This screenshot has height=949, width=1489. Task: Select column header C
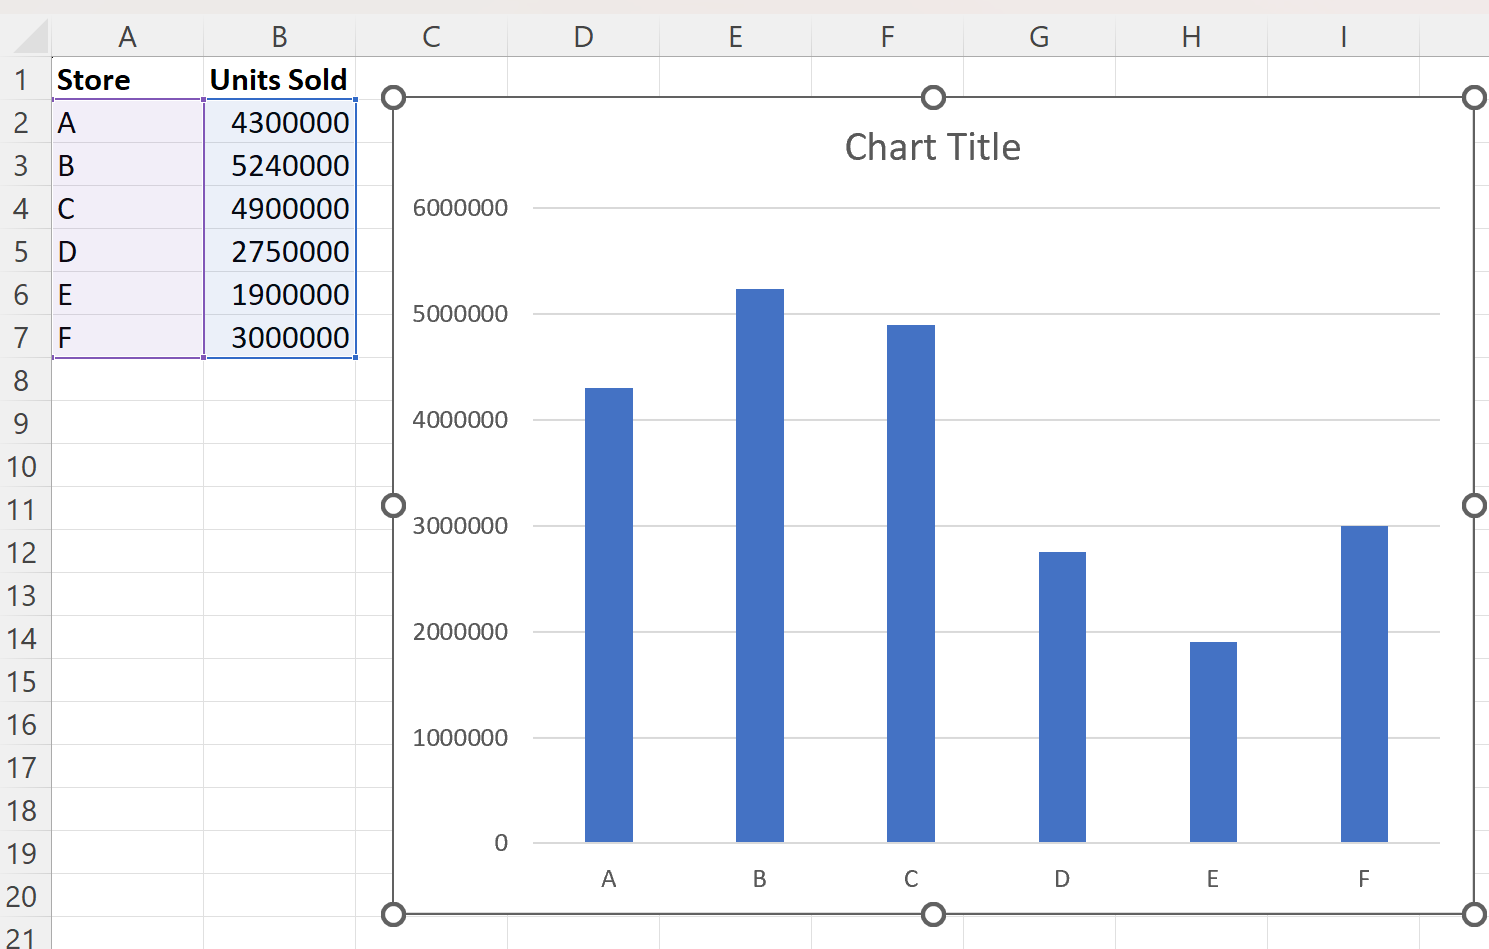pos(430,36)
